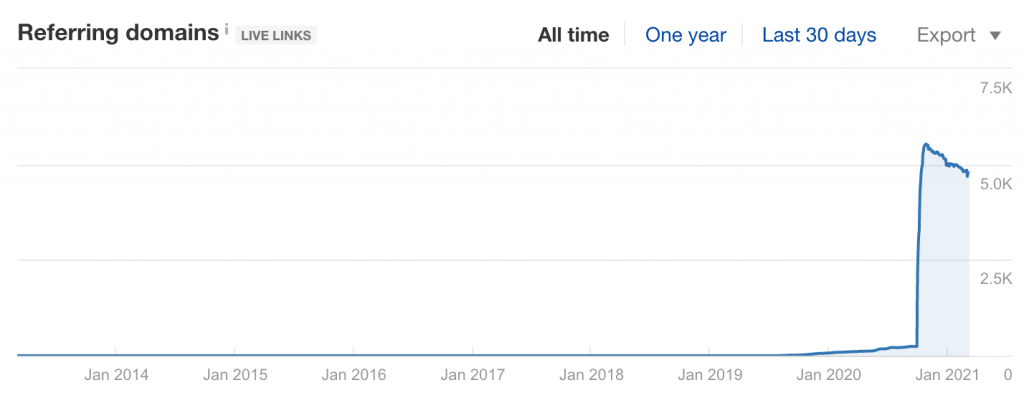Click the chart peak in late 2020
Viewport: 1024px width, 403px height.
(x=925, y=144)
